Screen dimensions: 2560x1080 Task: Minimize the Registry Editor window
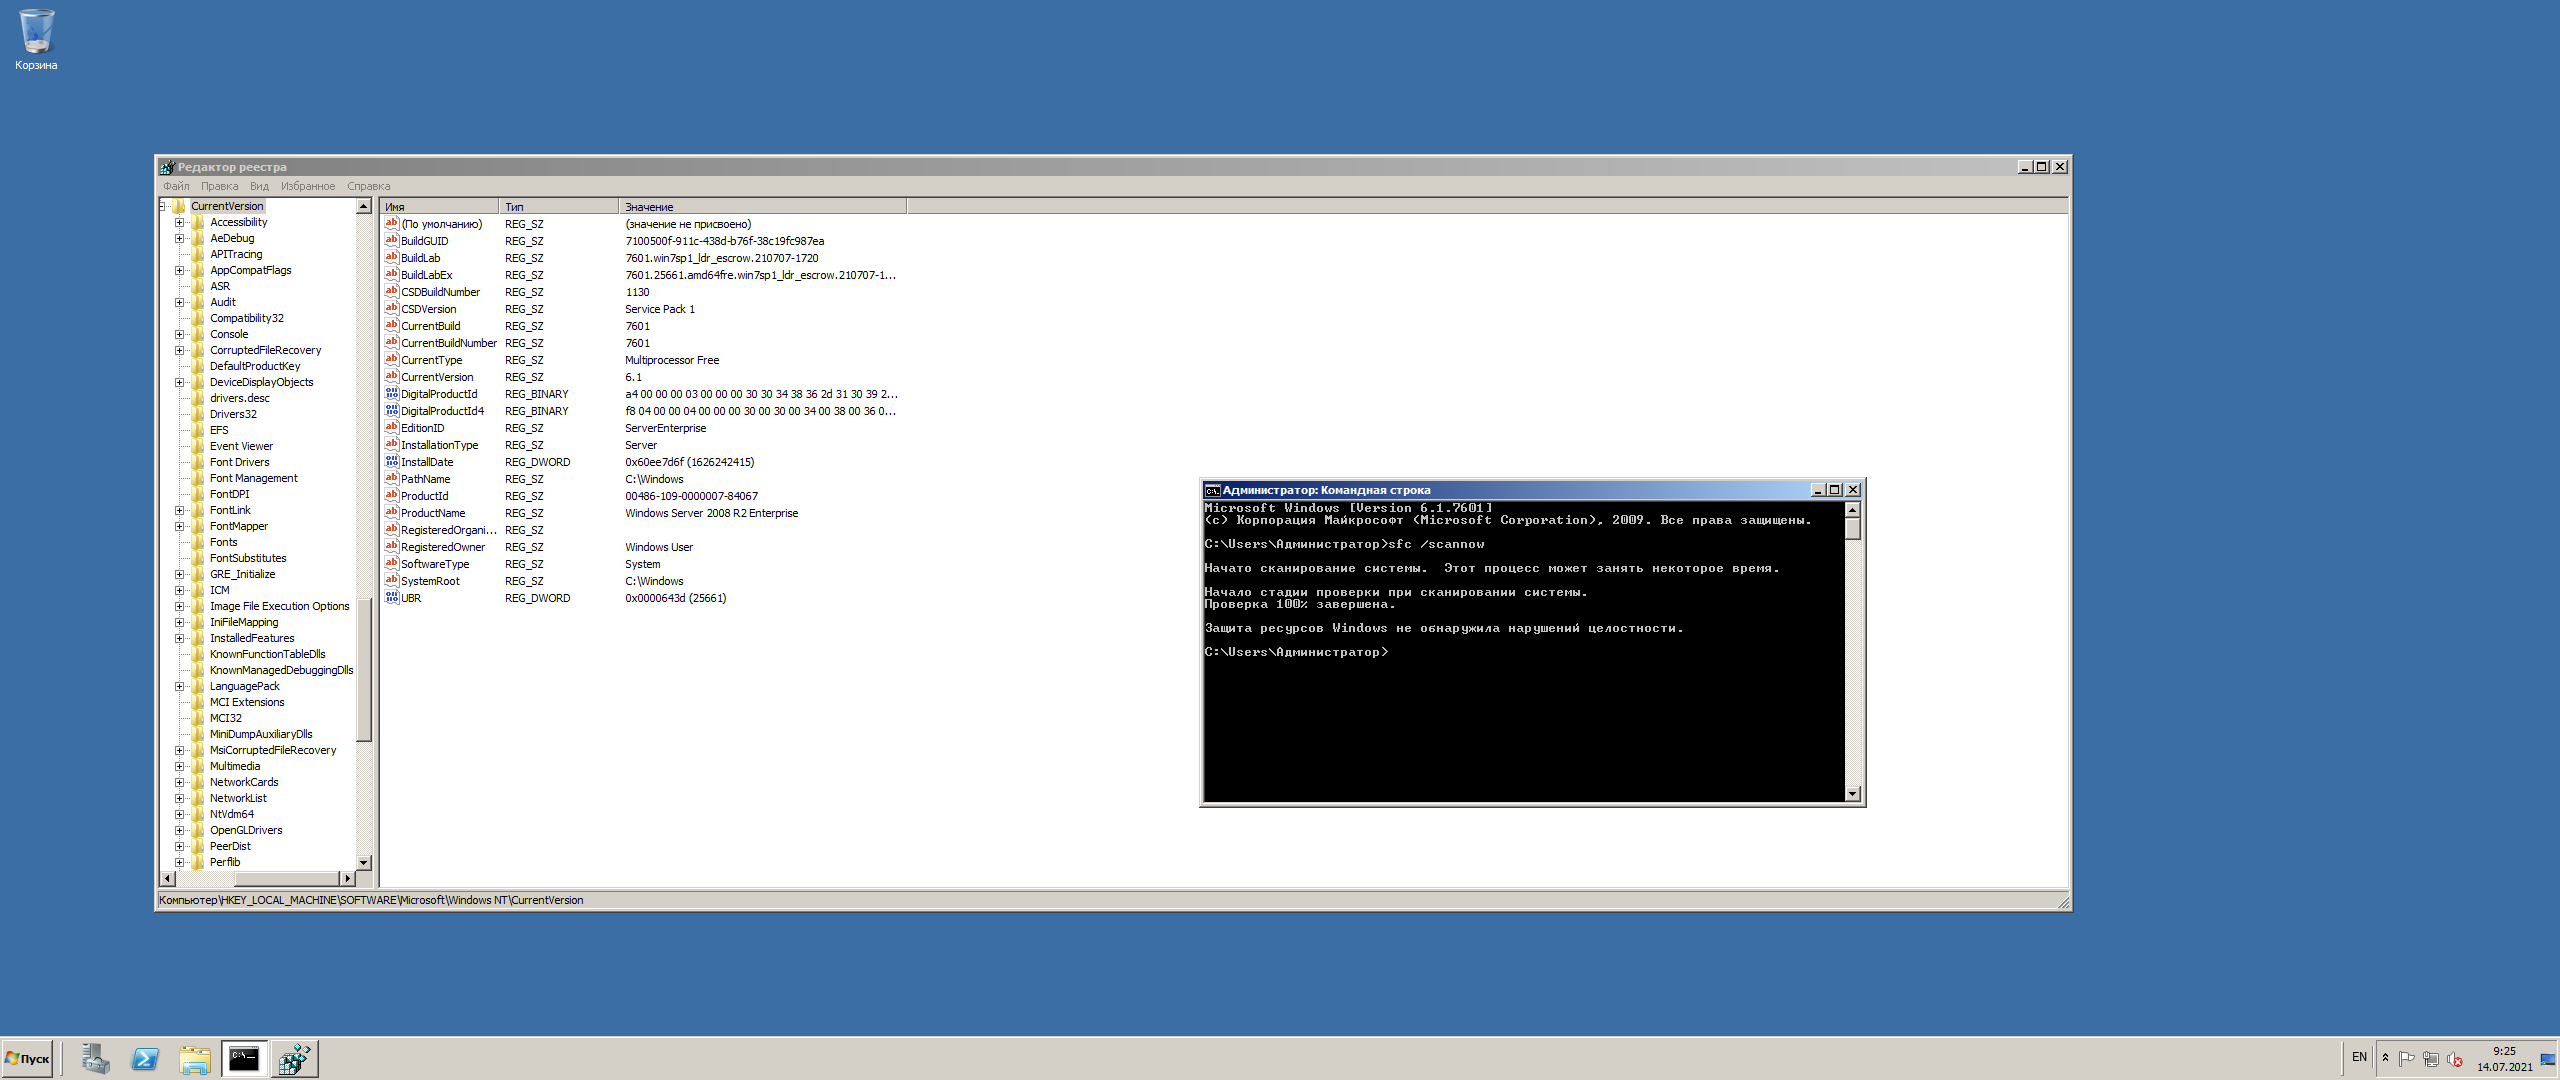pos(2025,167)
